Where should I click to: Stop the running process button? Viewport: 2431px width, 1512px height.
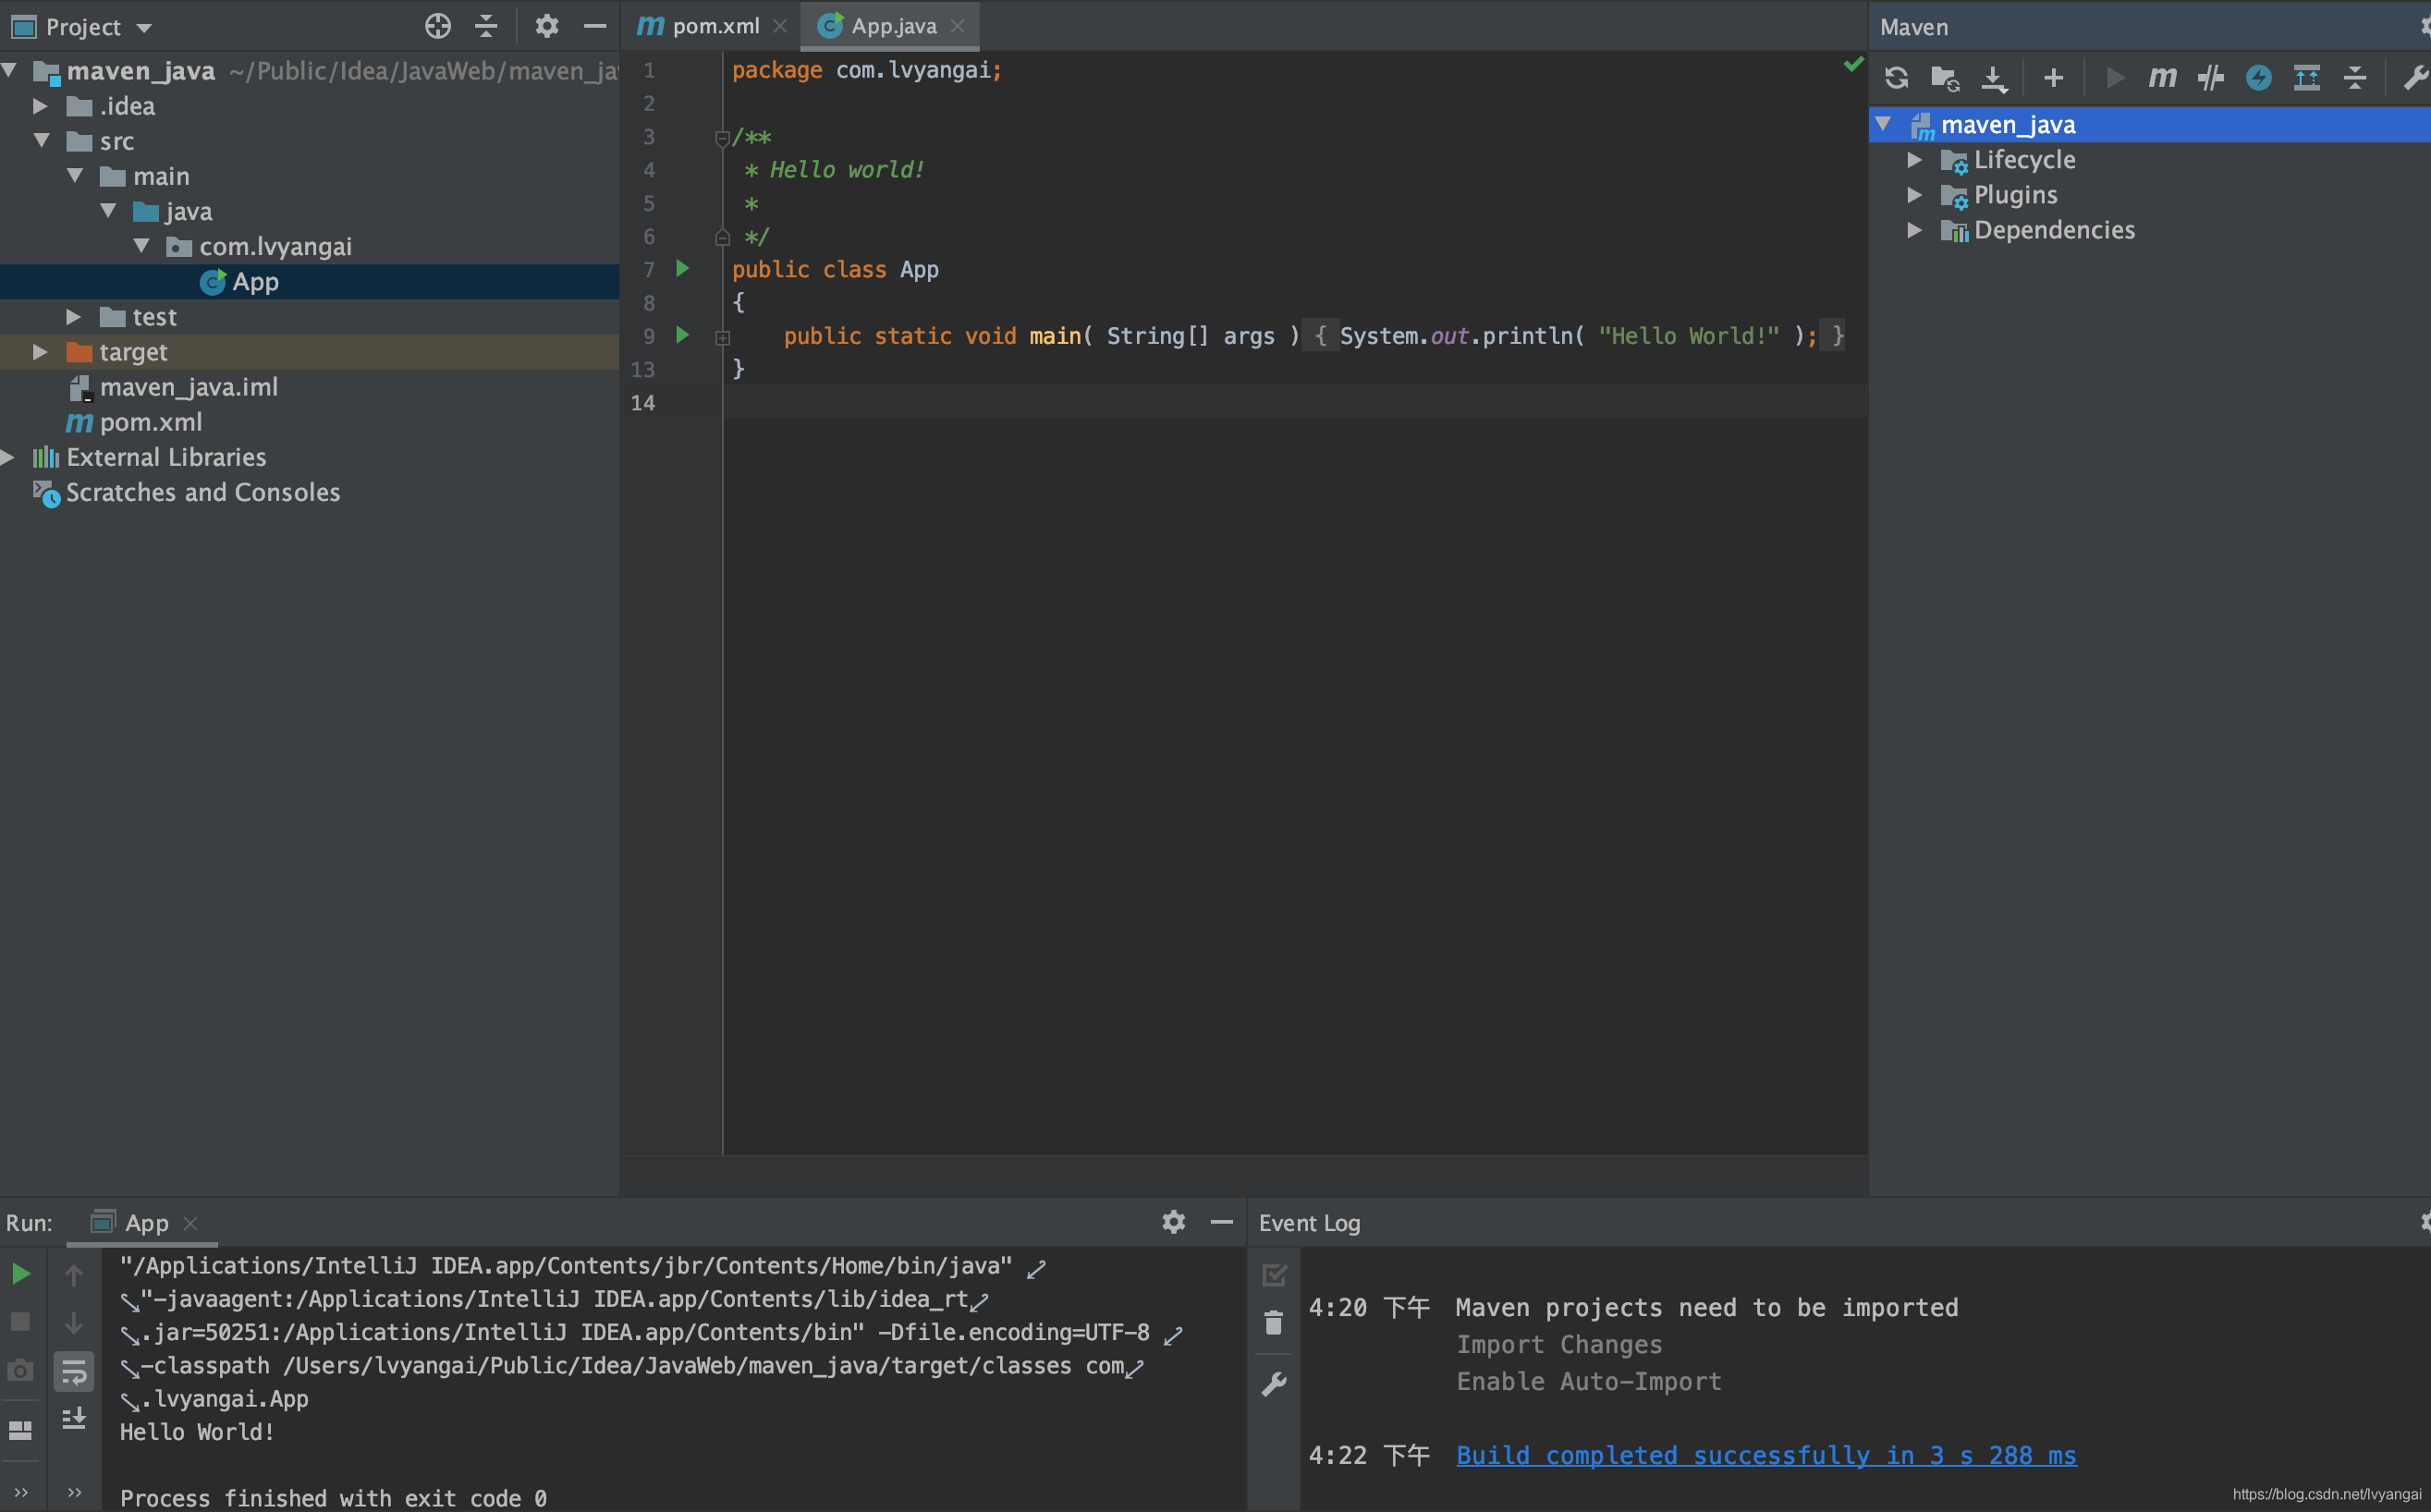tap(21, 1322)
